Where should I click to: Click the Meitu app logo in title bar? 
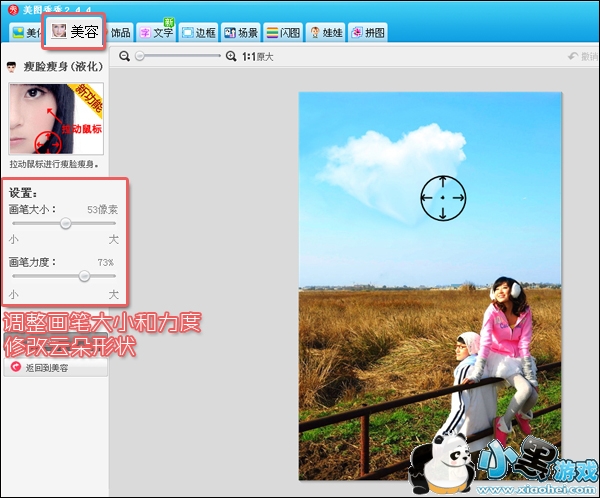(10, 7)
